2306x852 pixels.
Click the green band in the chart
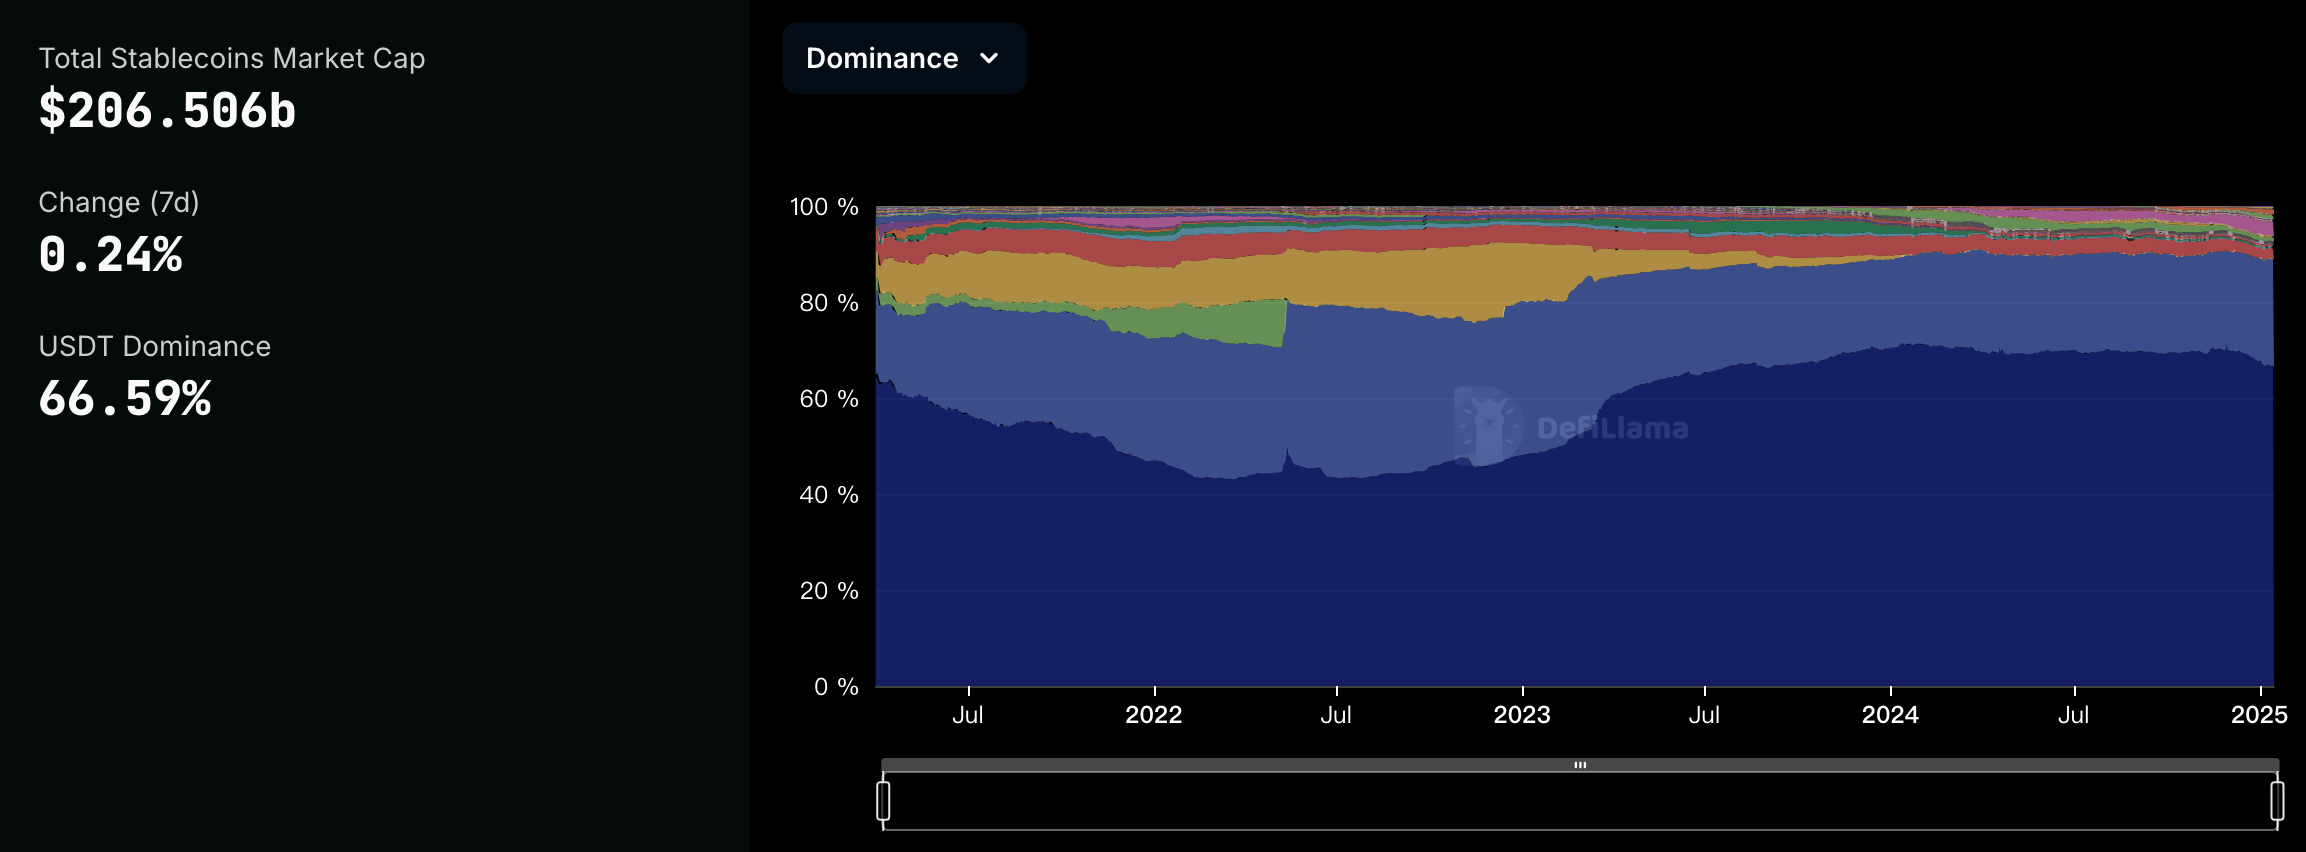pyautogui.click(x=1230, y=322)
